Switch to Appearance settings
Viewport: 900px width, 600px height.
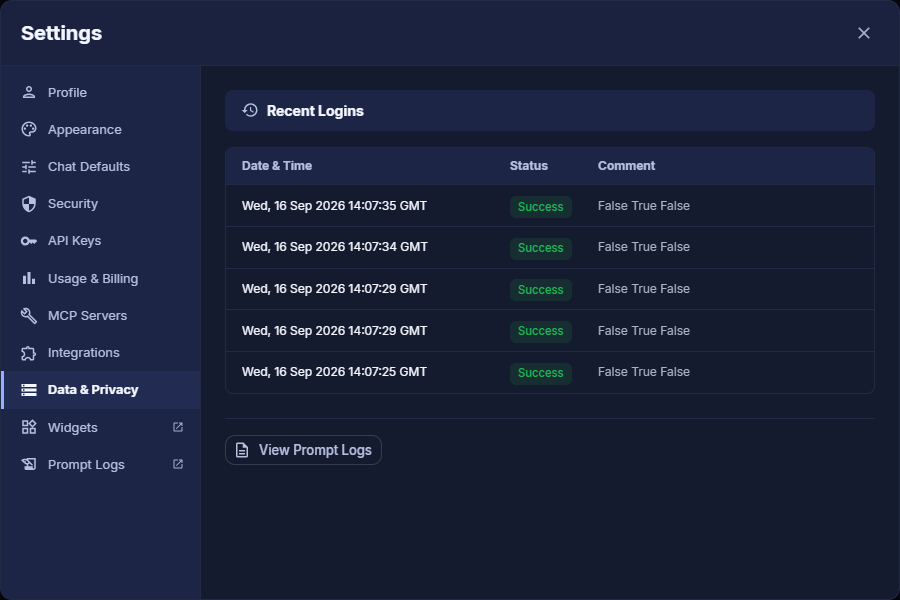click(x=101, y=130)
